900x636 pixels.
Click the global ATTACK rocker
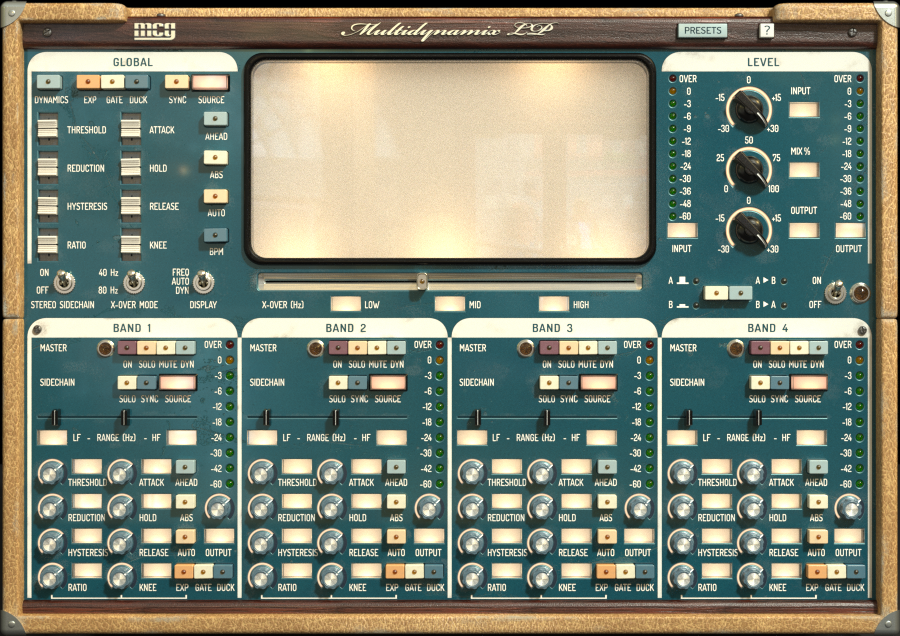131,129
